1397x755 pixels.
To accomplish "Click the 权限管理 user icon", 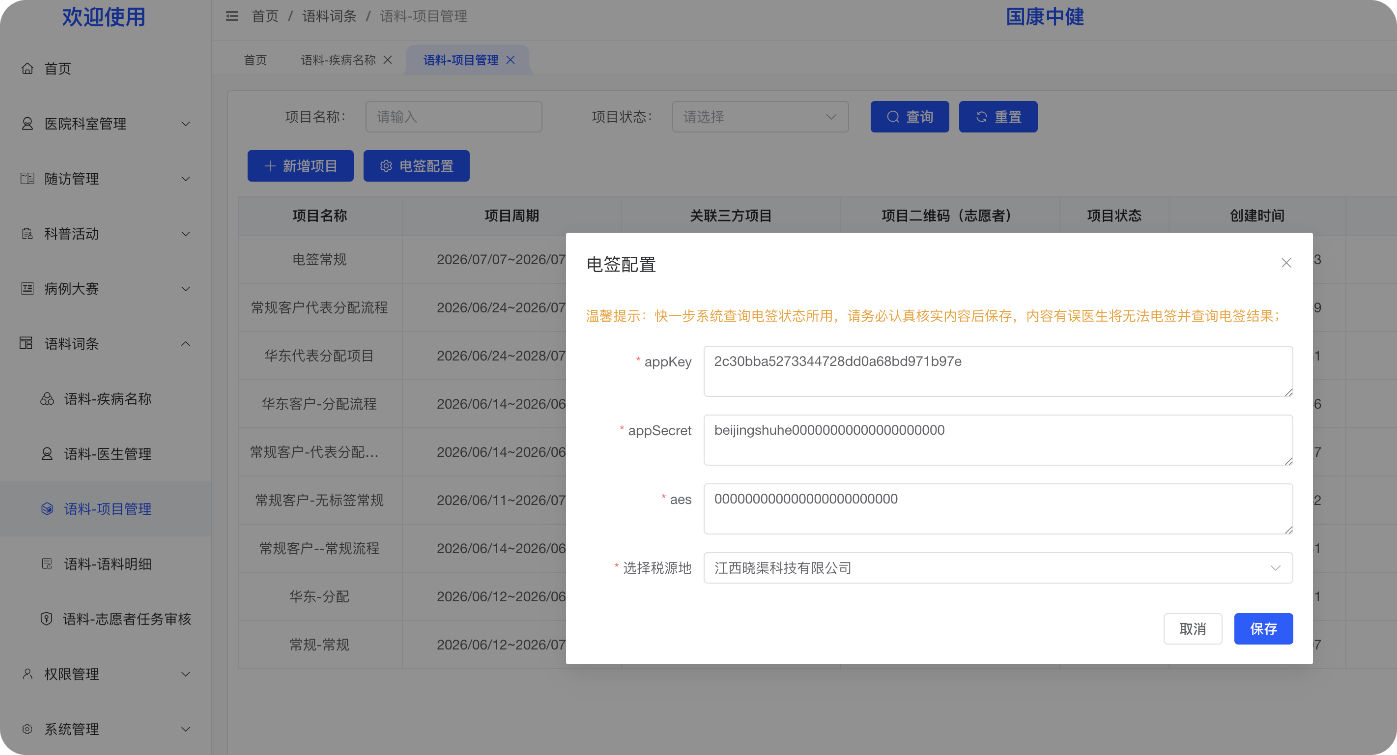I will (x=28, y=674).
